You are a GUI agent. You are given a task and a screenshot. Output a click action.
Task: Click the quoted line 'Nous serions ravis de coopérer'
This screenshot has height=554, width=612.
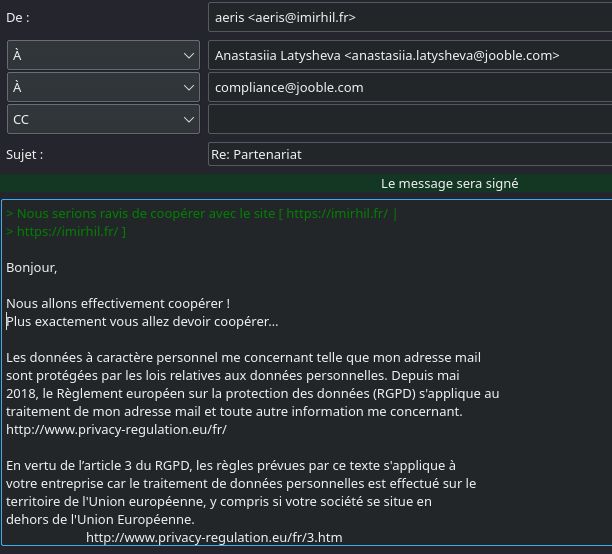point(201,214)
